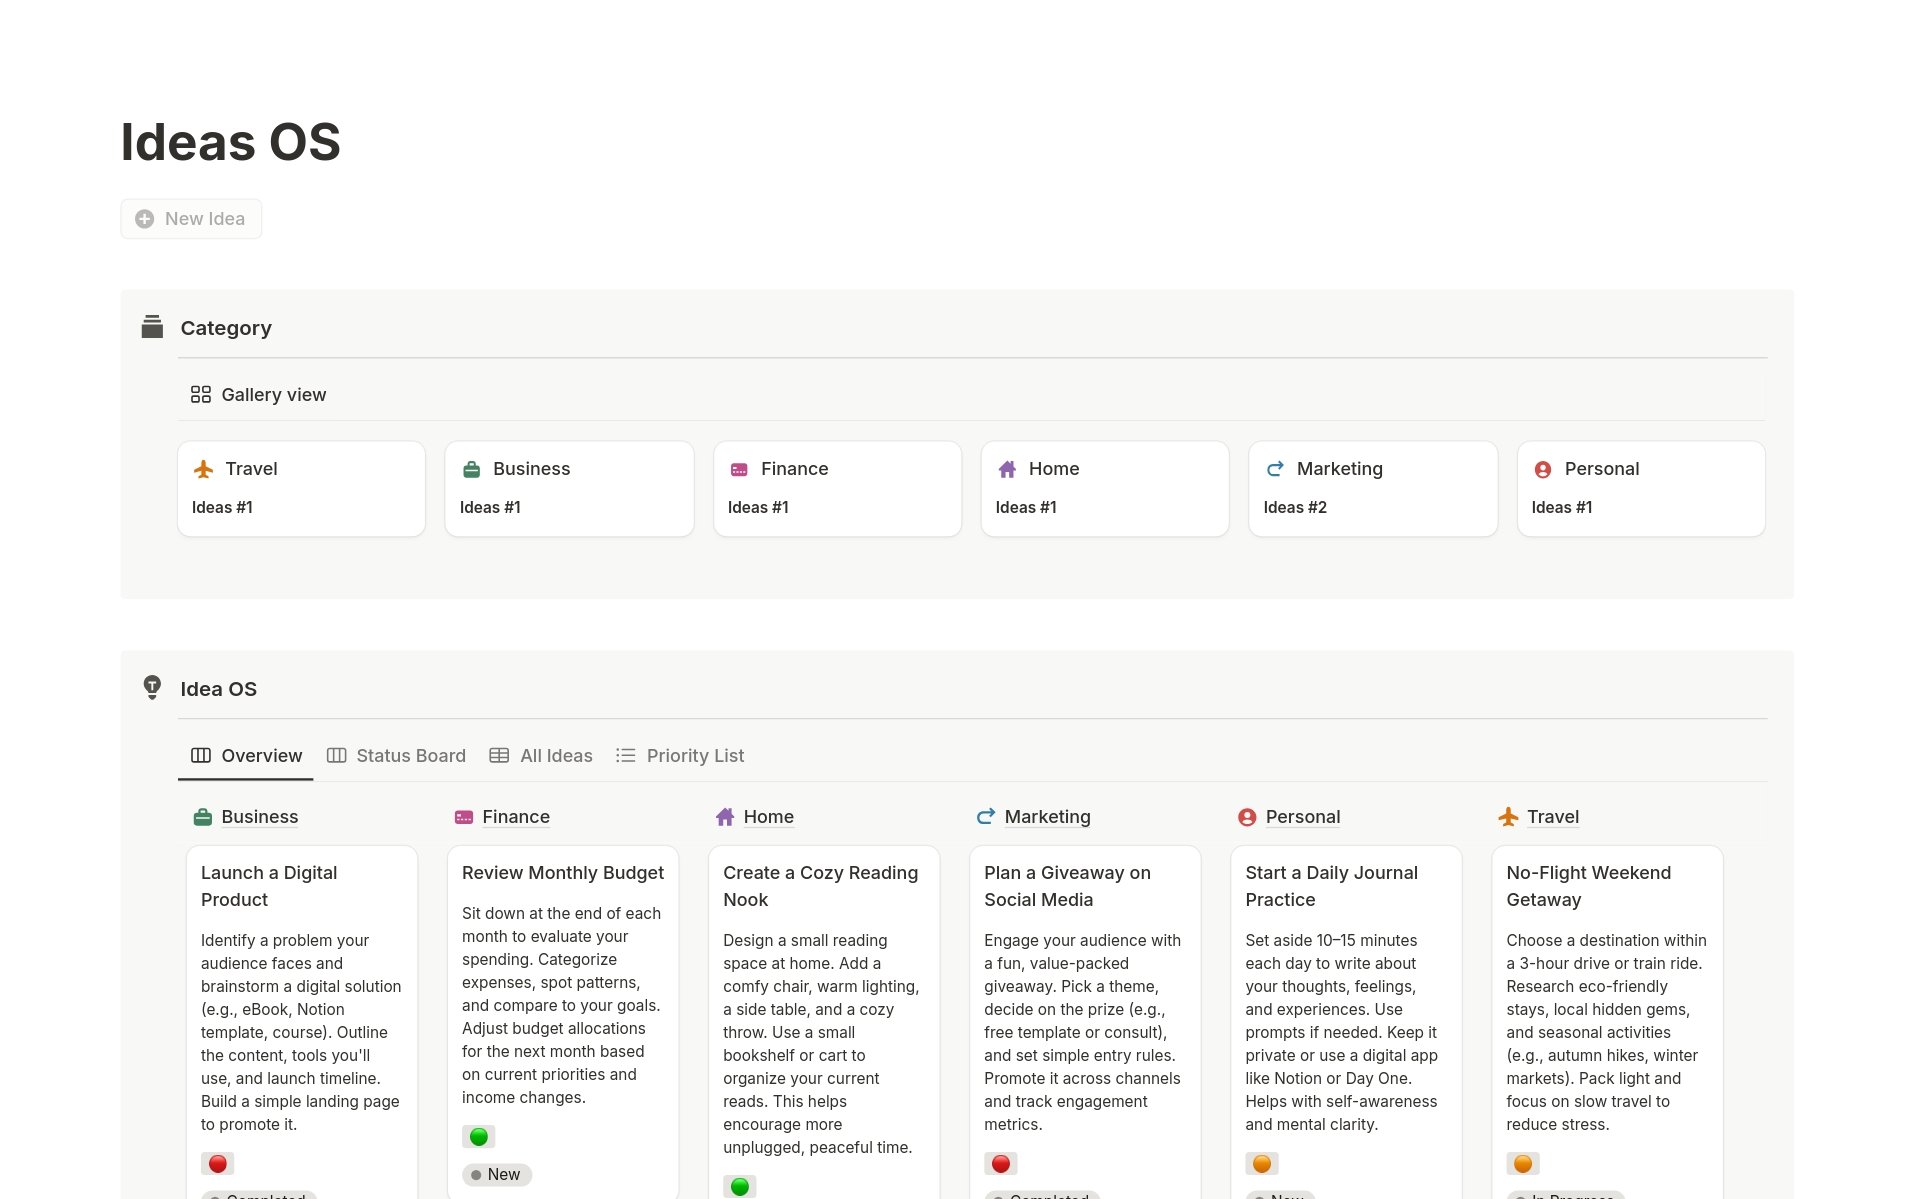The width and height of the screenshot is (1920, 1199).
Task: Click the airplane icon on Travel gallery card
Action: point(204,469)
